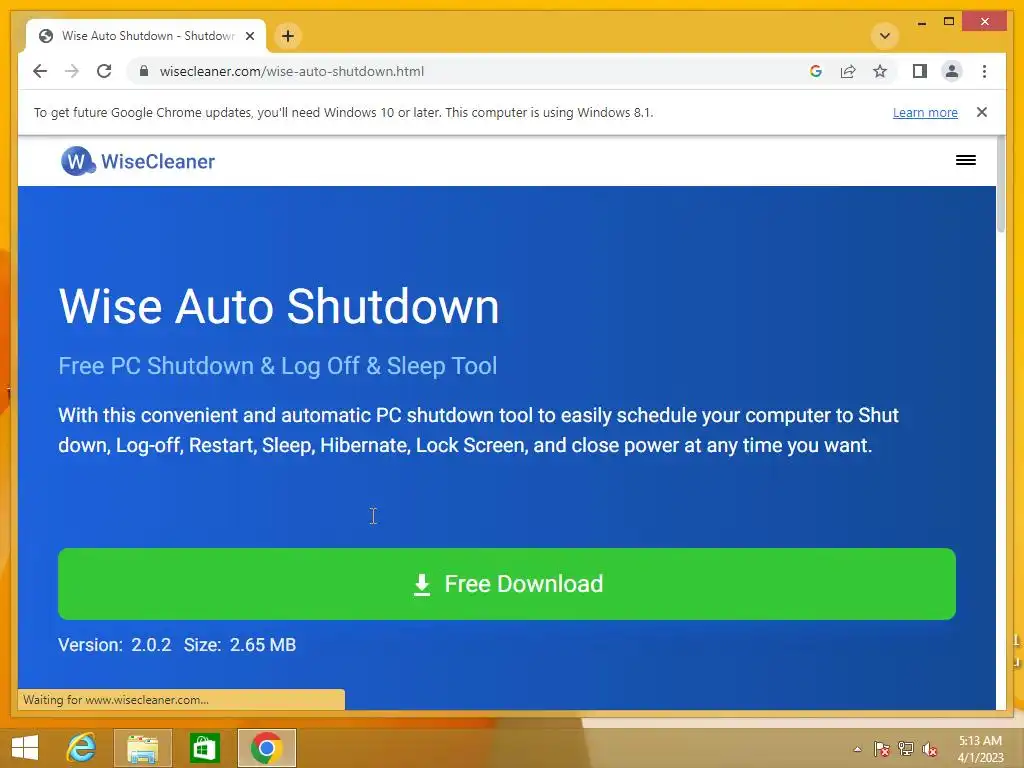Open the Chrome side panel

point(920,71)
